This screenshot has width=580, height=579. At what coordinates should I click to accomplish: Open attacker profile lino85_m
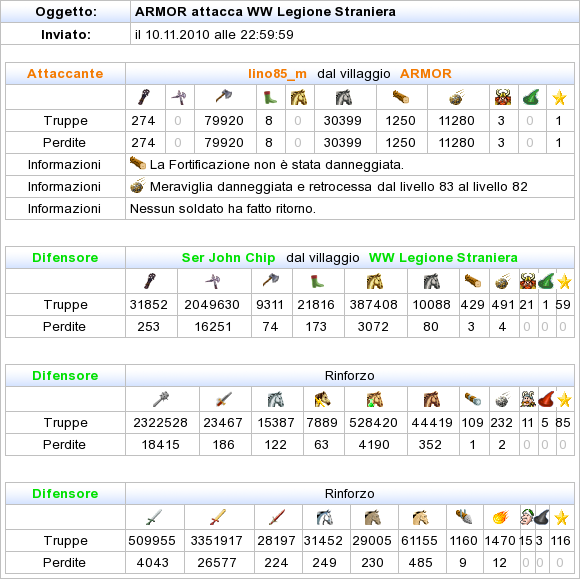(277, 74)
